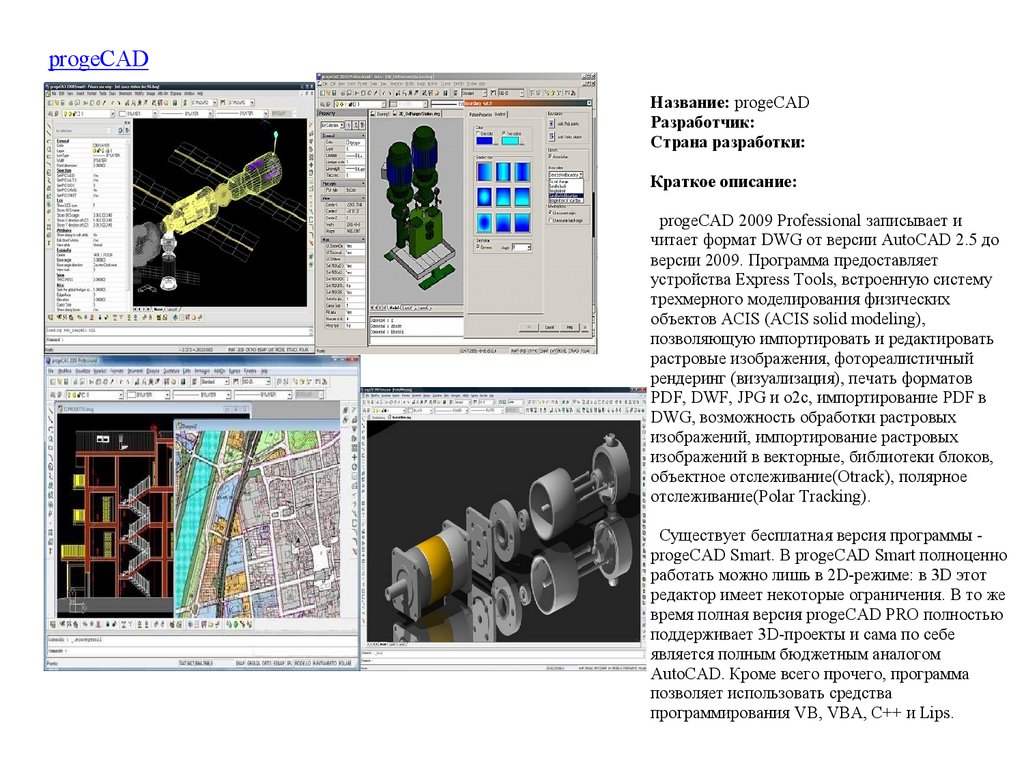Toggle POLAR in building window status bar
1024x768 pixels.
[x=345, y=664]
